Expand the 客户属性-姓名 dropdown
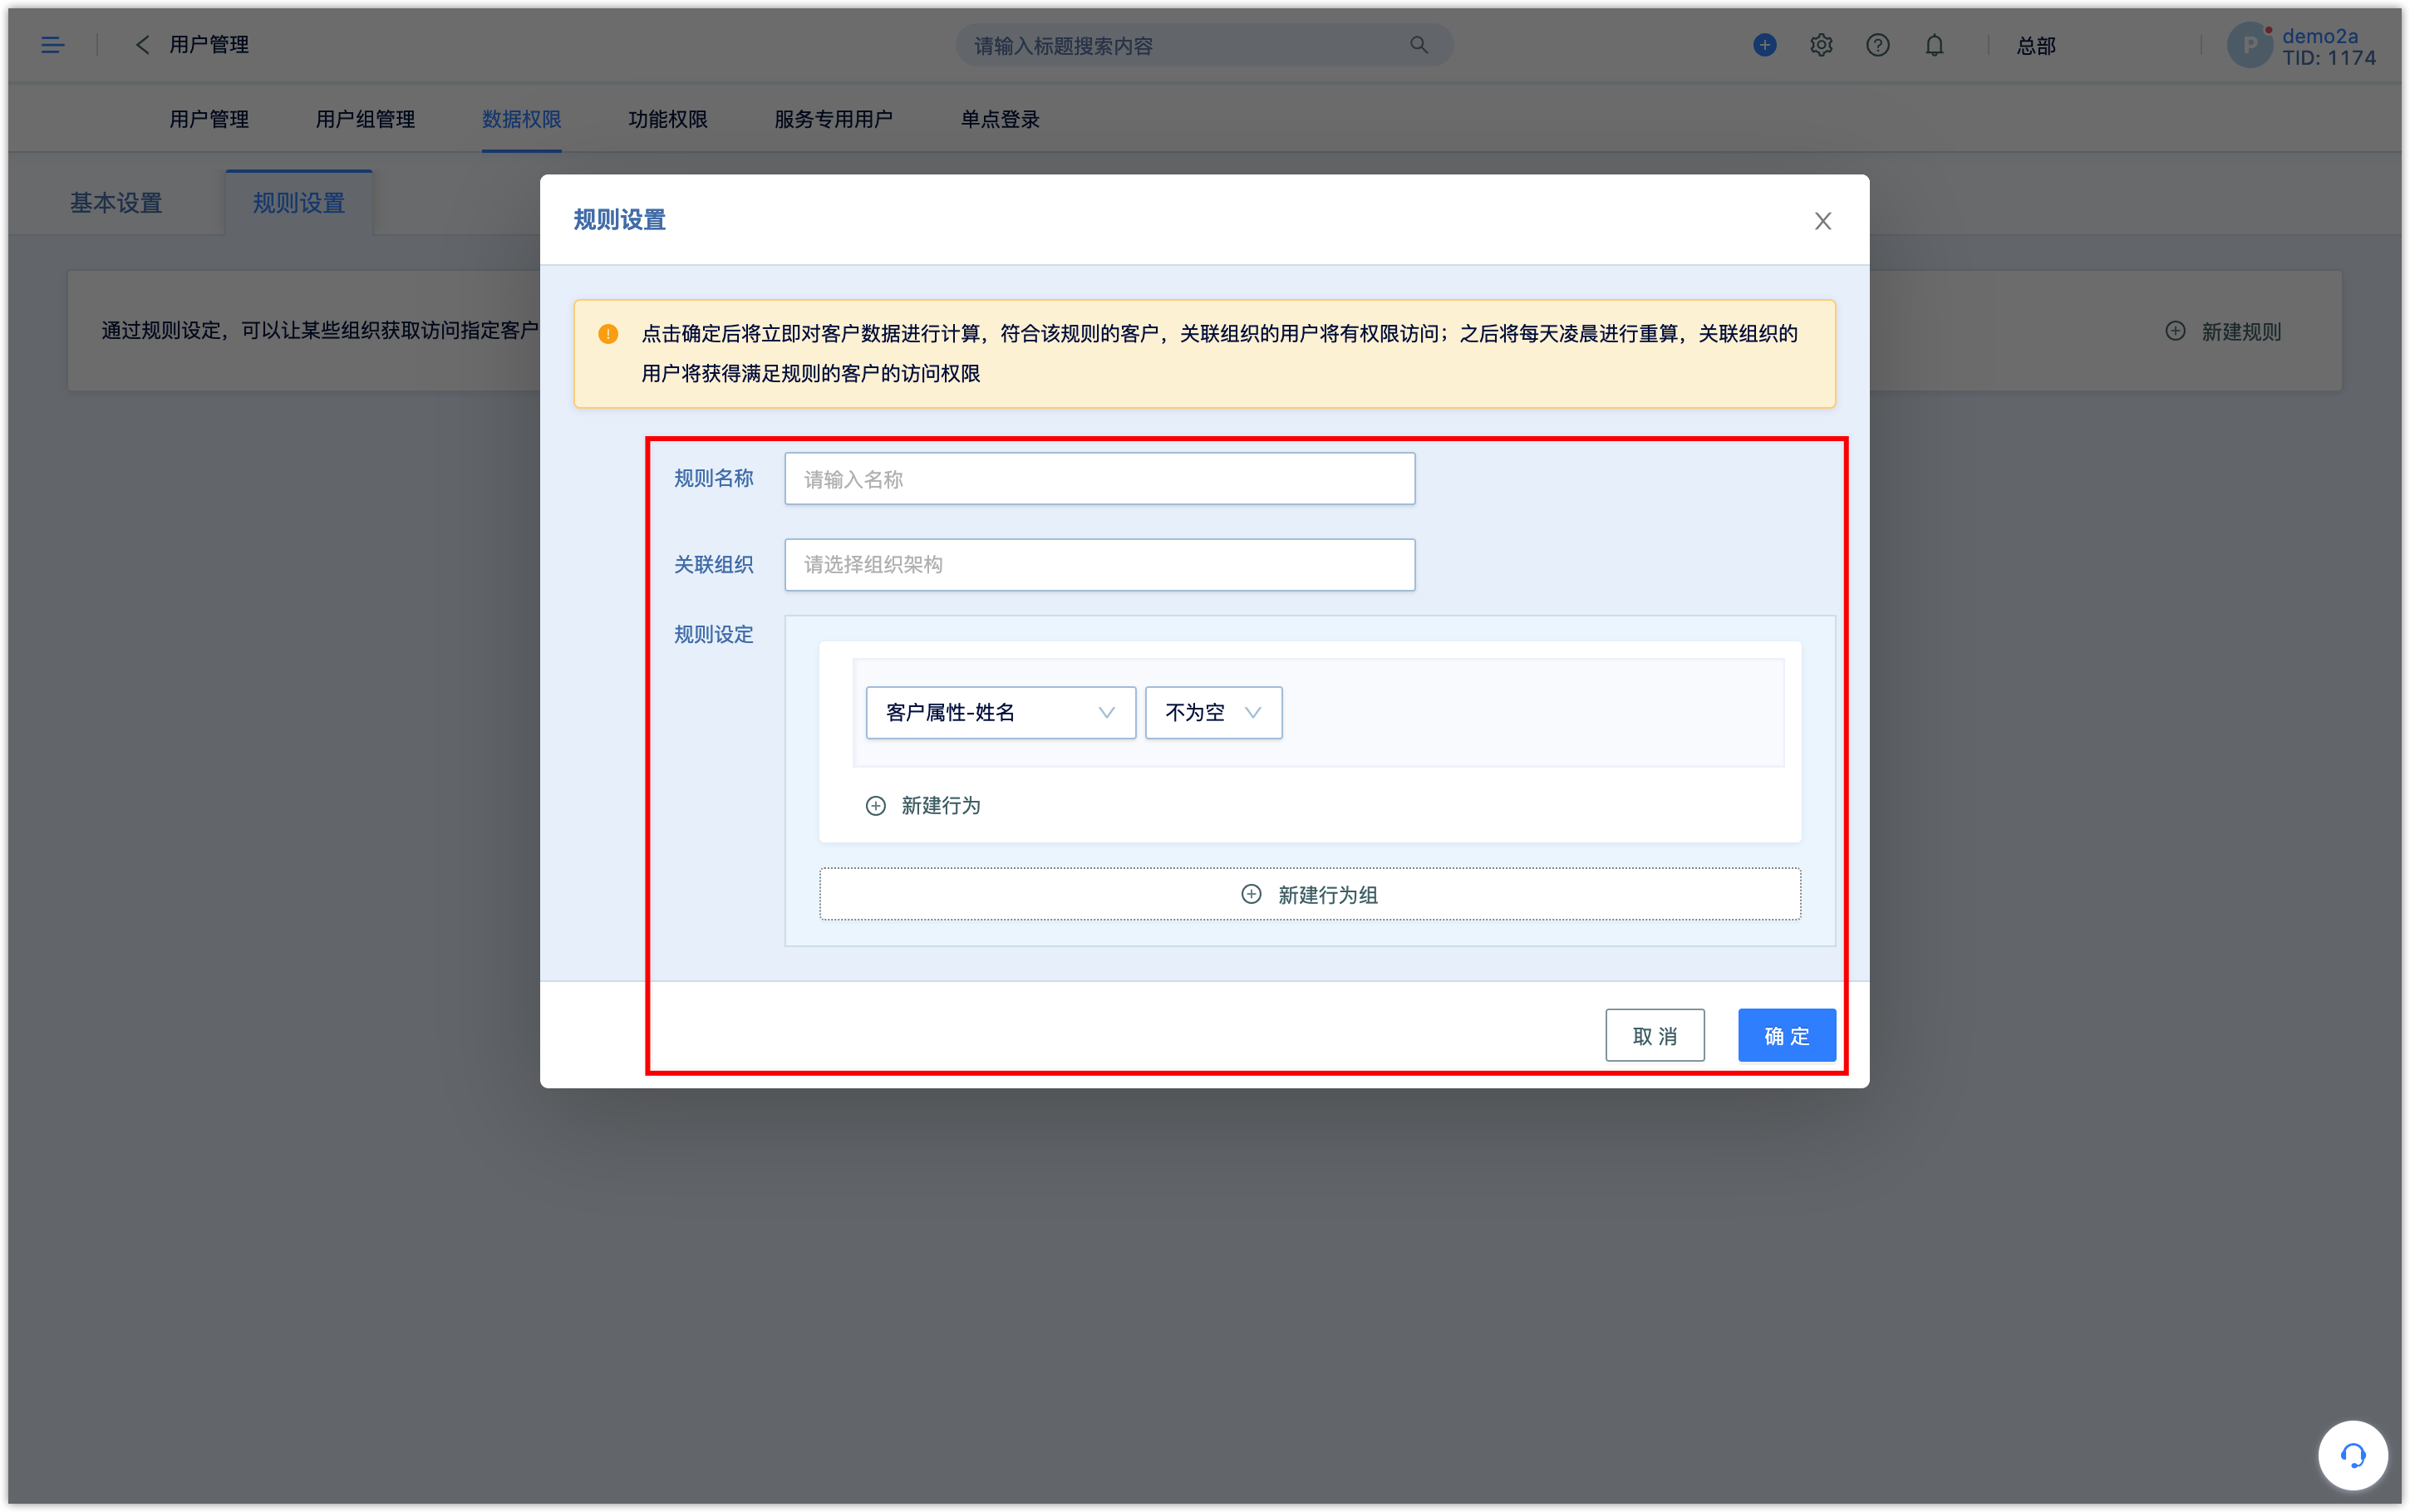The height and width of the screenshot is (1512, 2410). (1000, 713)
